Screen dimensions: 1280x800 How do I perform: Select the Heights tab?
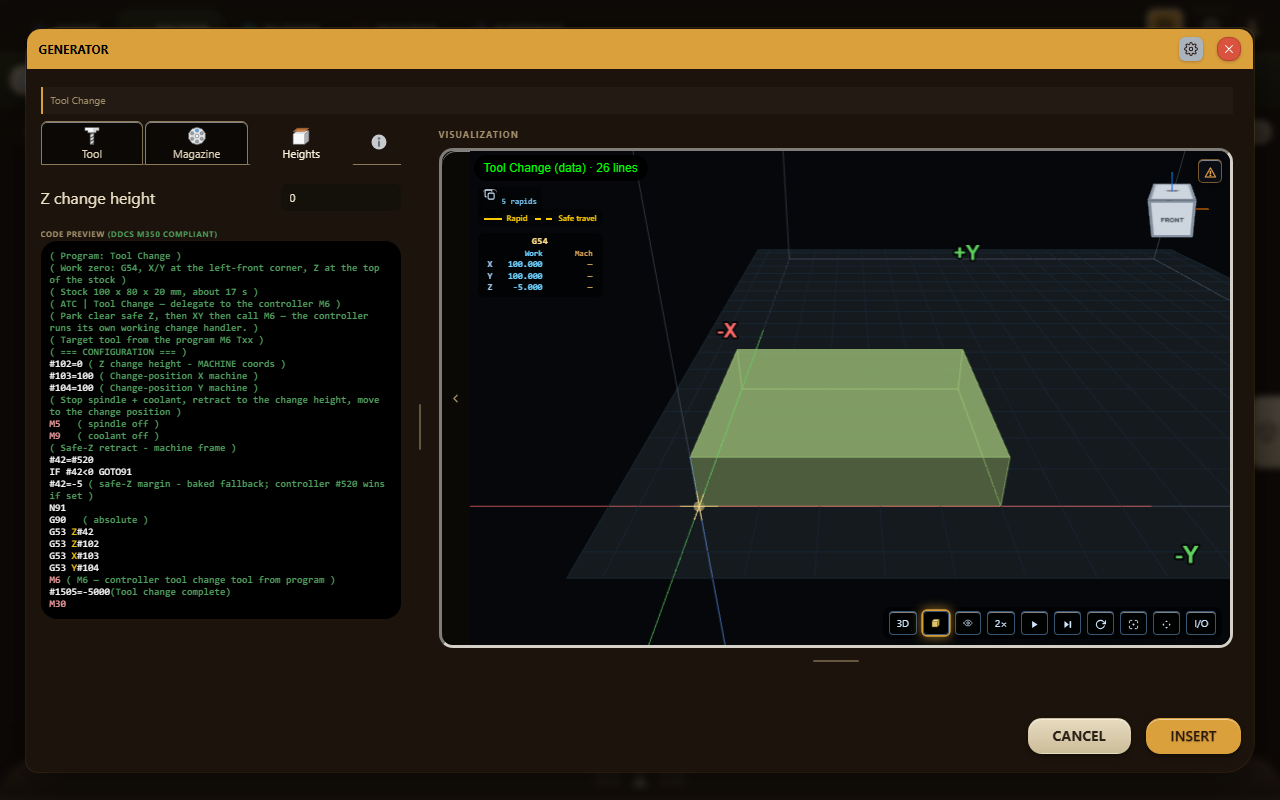(x=301, y=143)
